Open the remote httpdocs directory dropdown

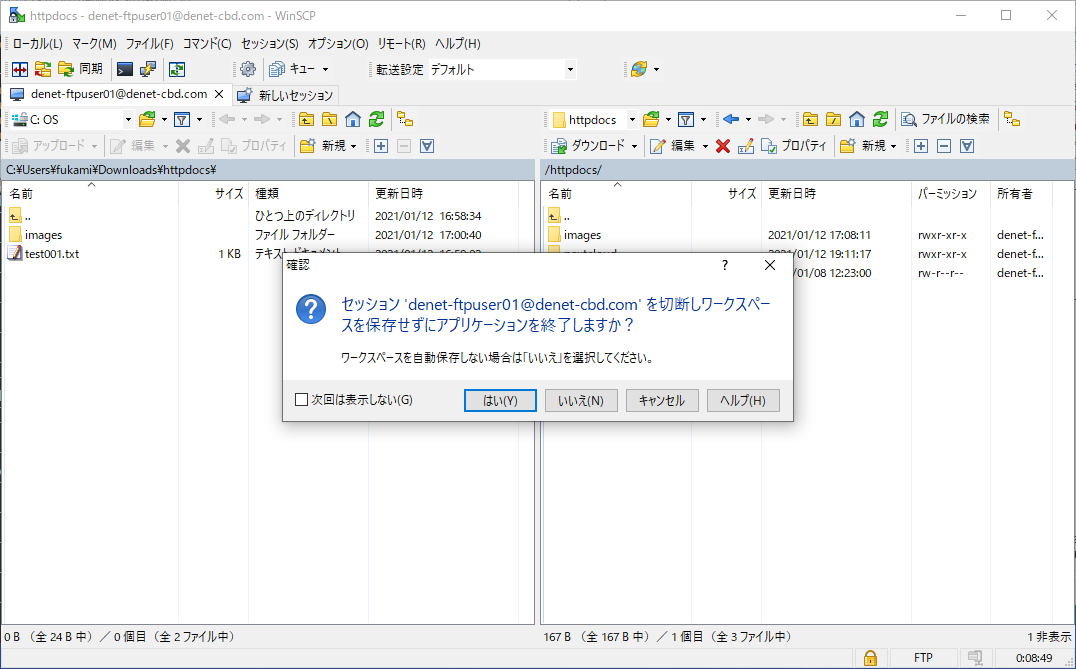632,119
